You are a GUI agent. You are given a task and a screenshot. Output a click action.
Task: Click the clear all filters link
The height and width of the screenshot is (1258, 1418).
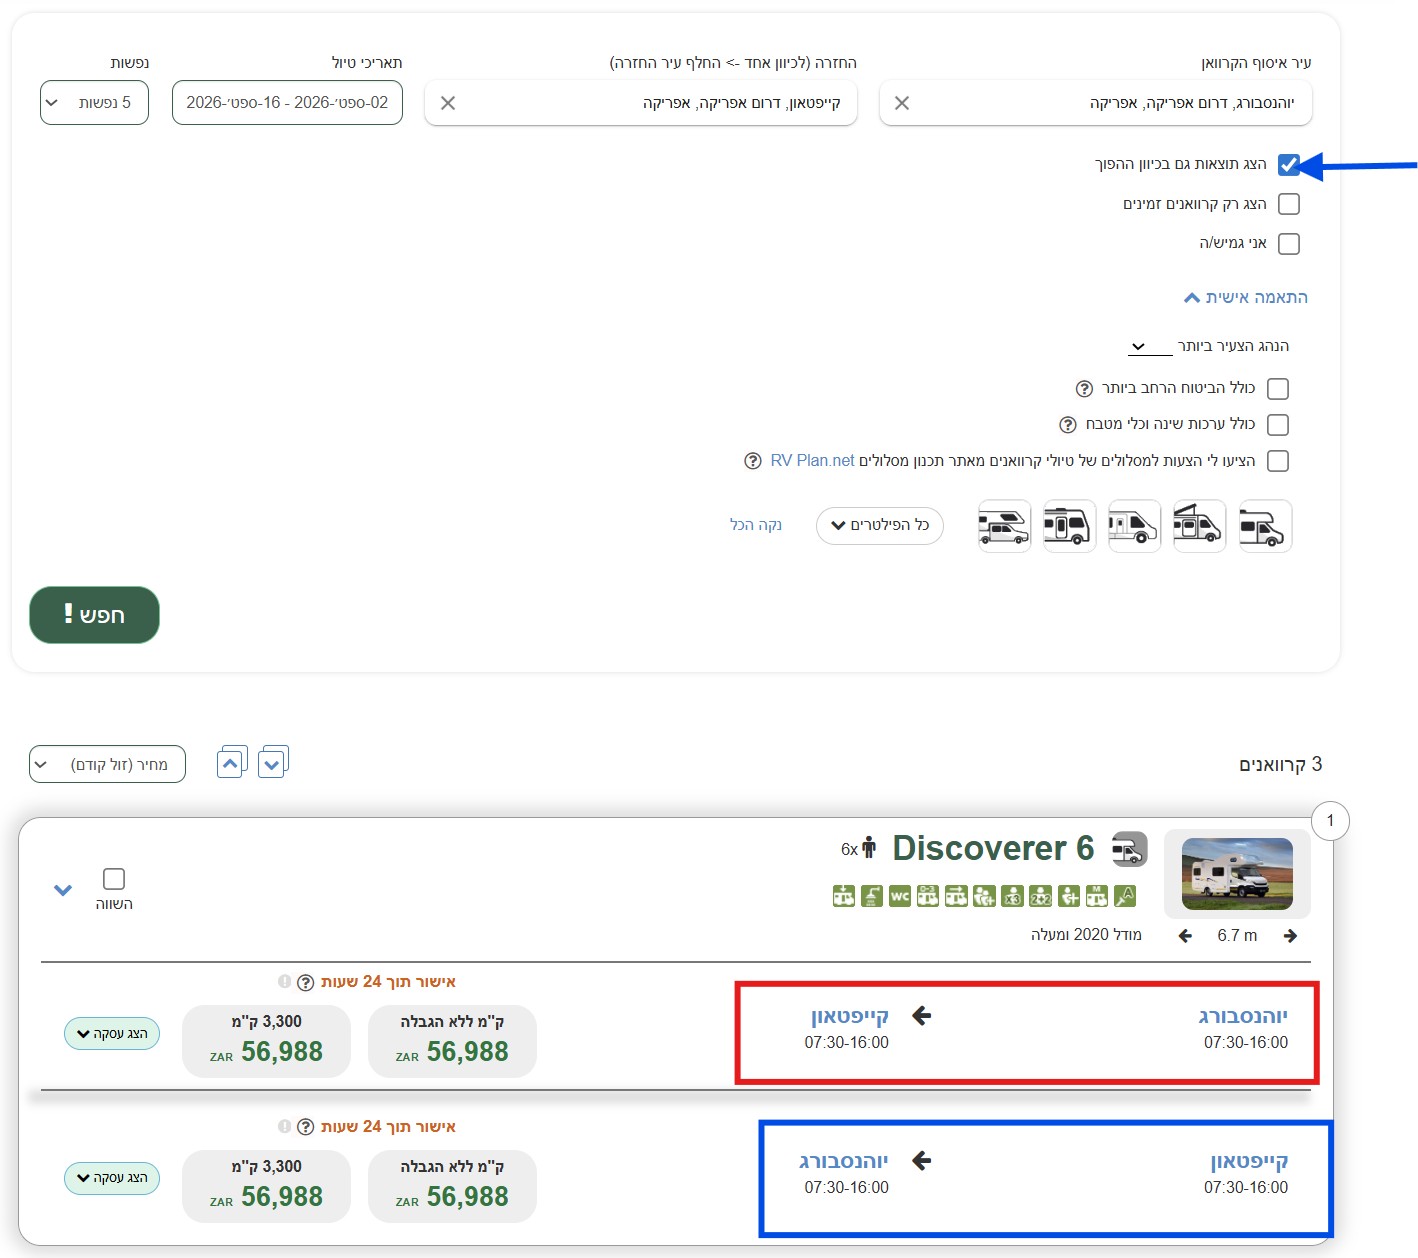[756, 525]
